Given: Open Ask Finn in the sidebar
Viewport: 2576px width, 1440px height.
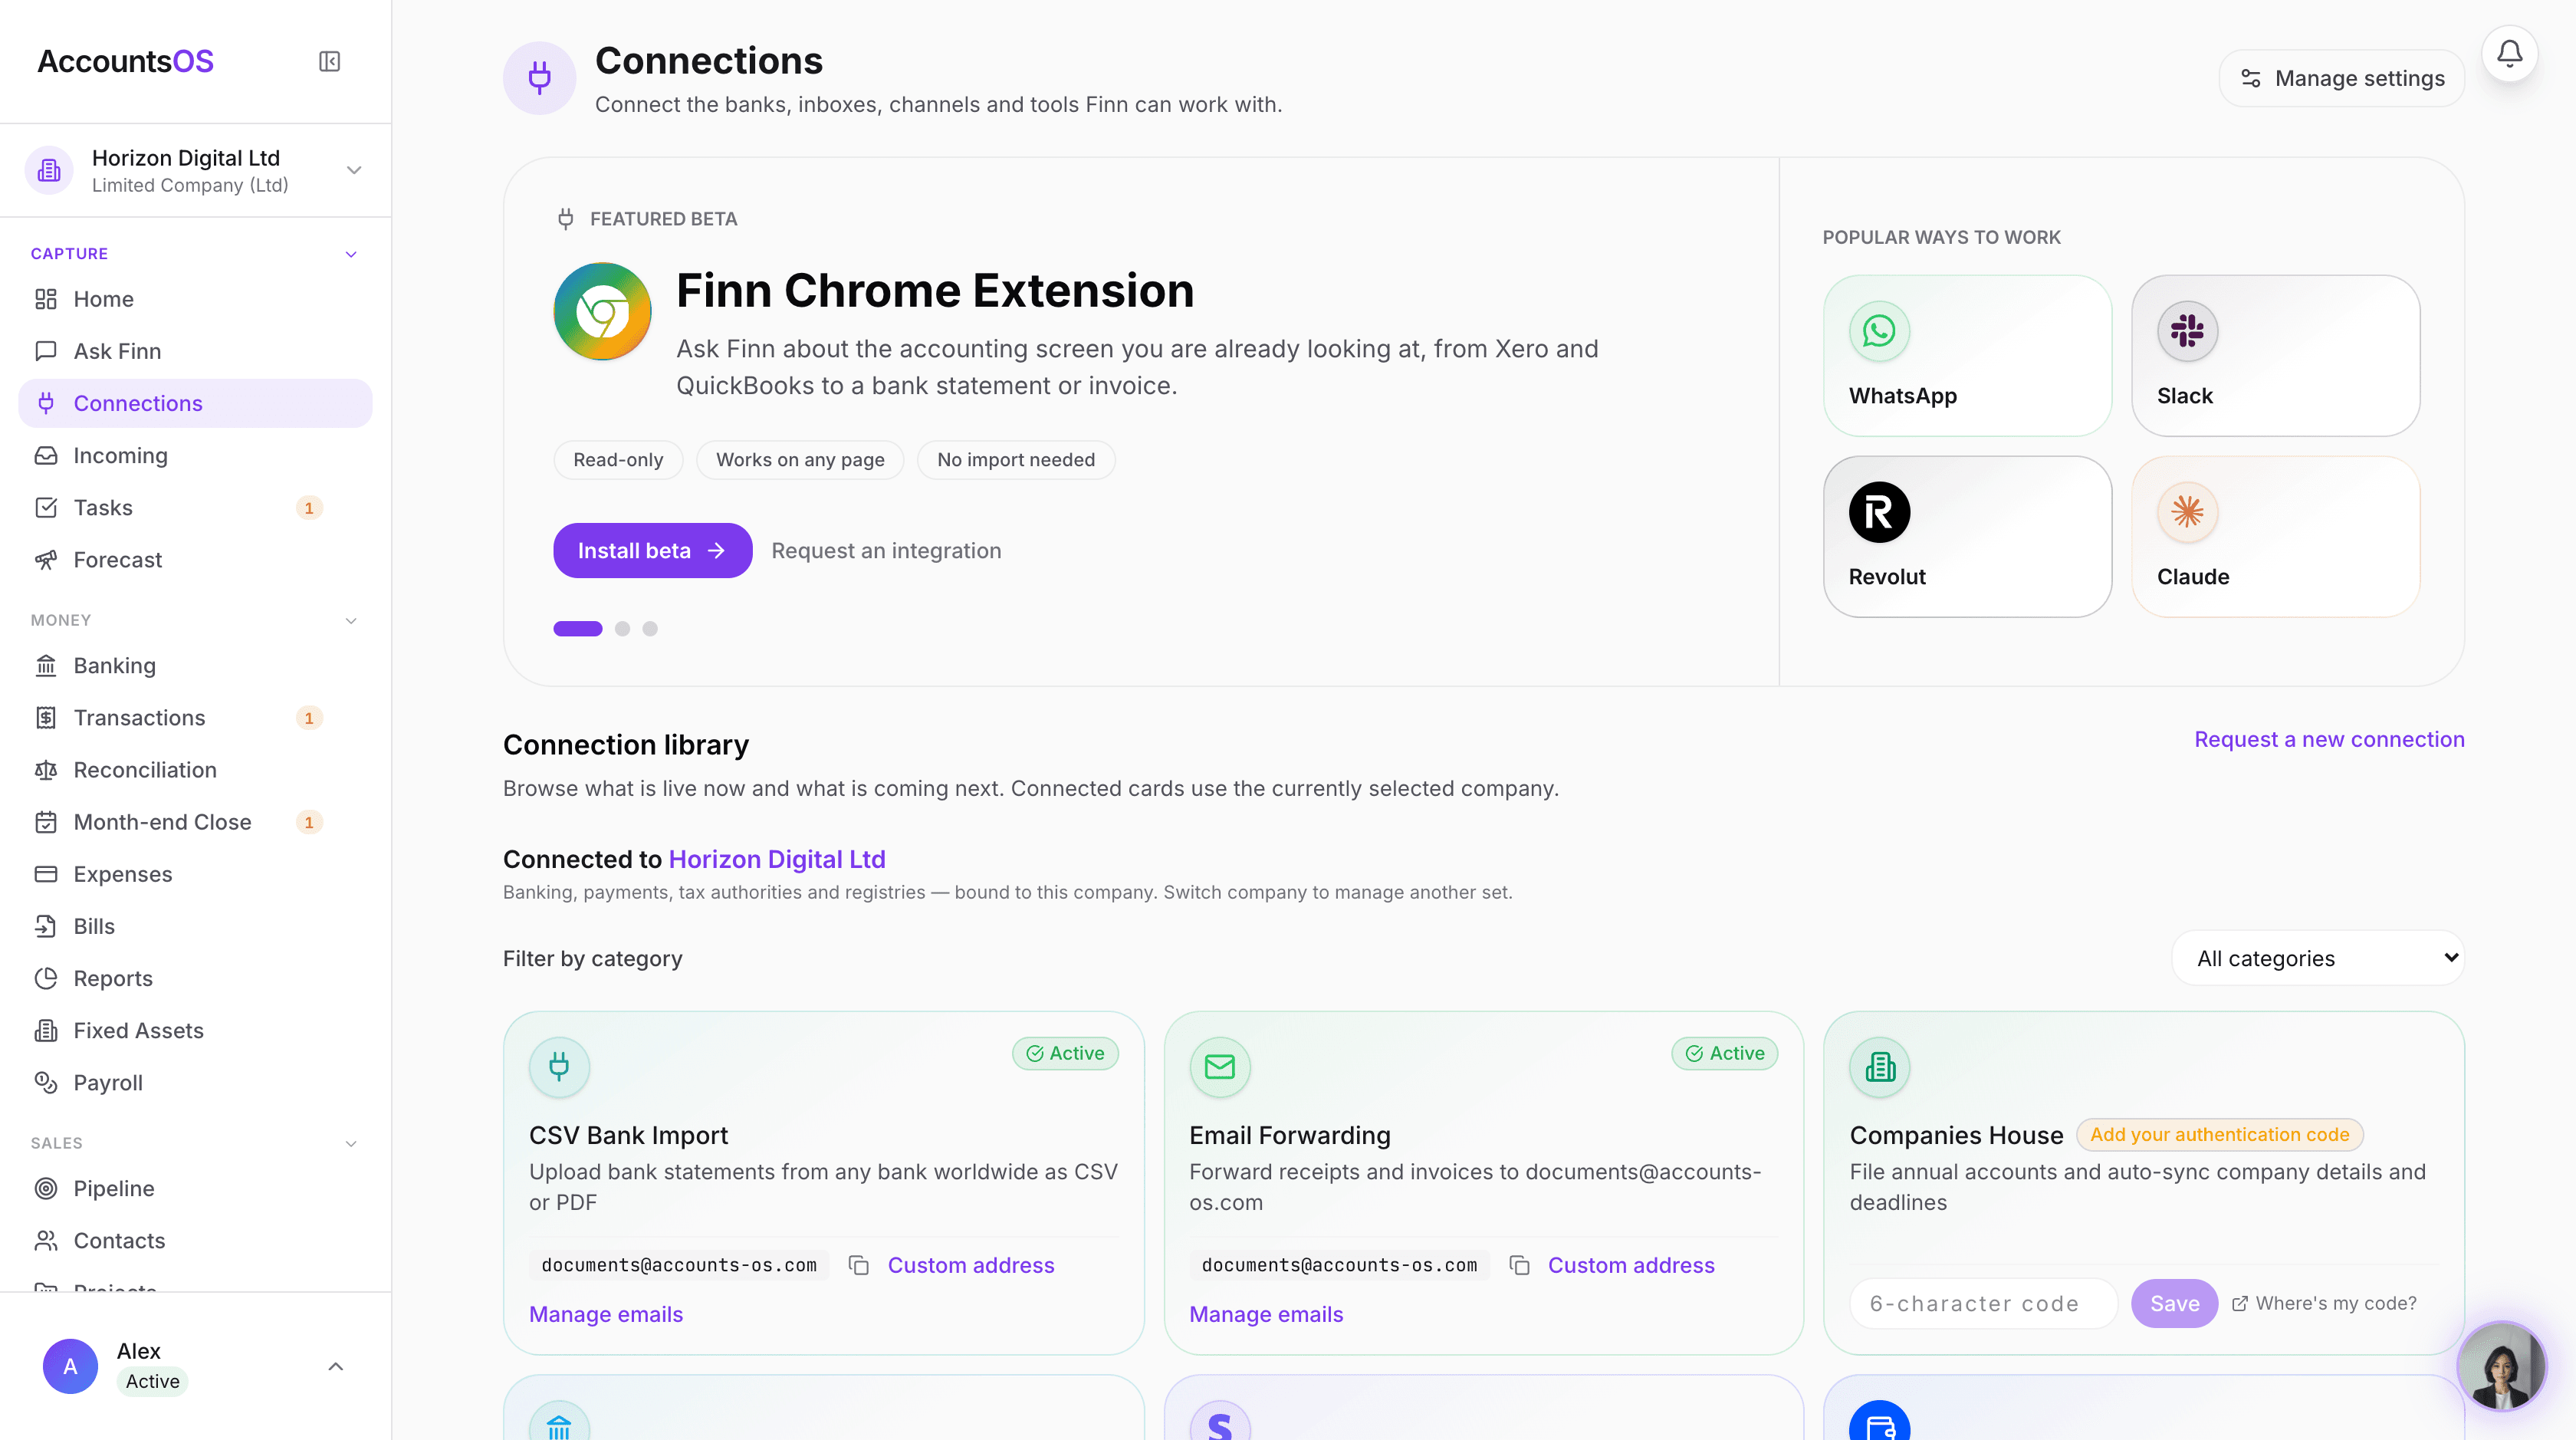Looking at the screenshot, I should point(195,351).
